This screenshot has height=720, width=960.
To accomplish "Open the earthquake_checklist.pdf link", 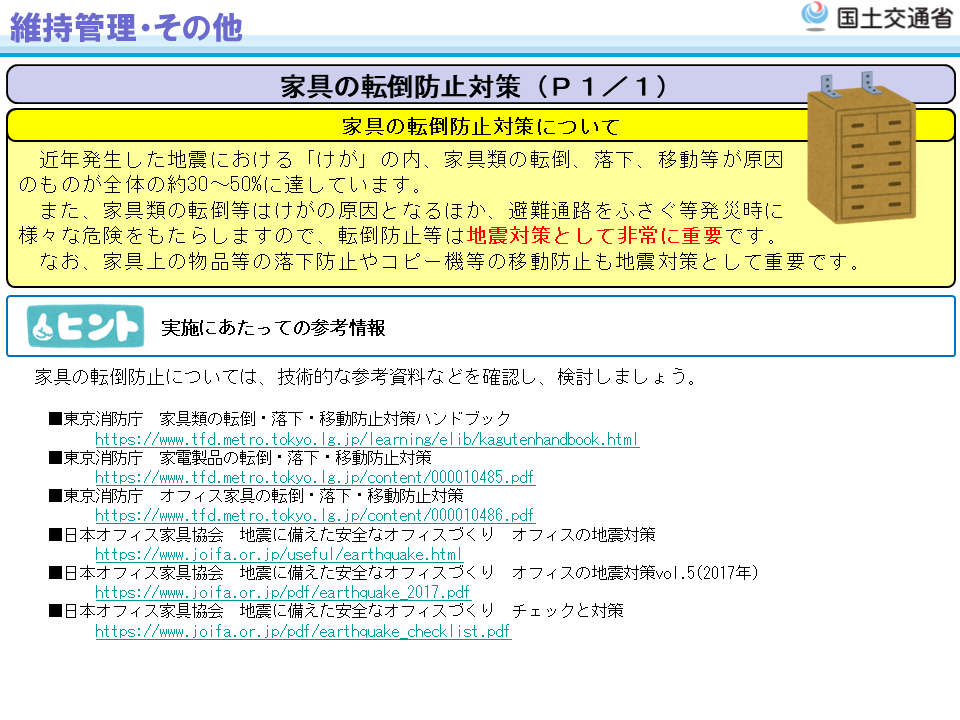I will (303, 631).
